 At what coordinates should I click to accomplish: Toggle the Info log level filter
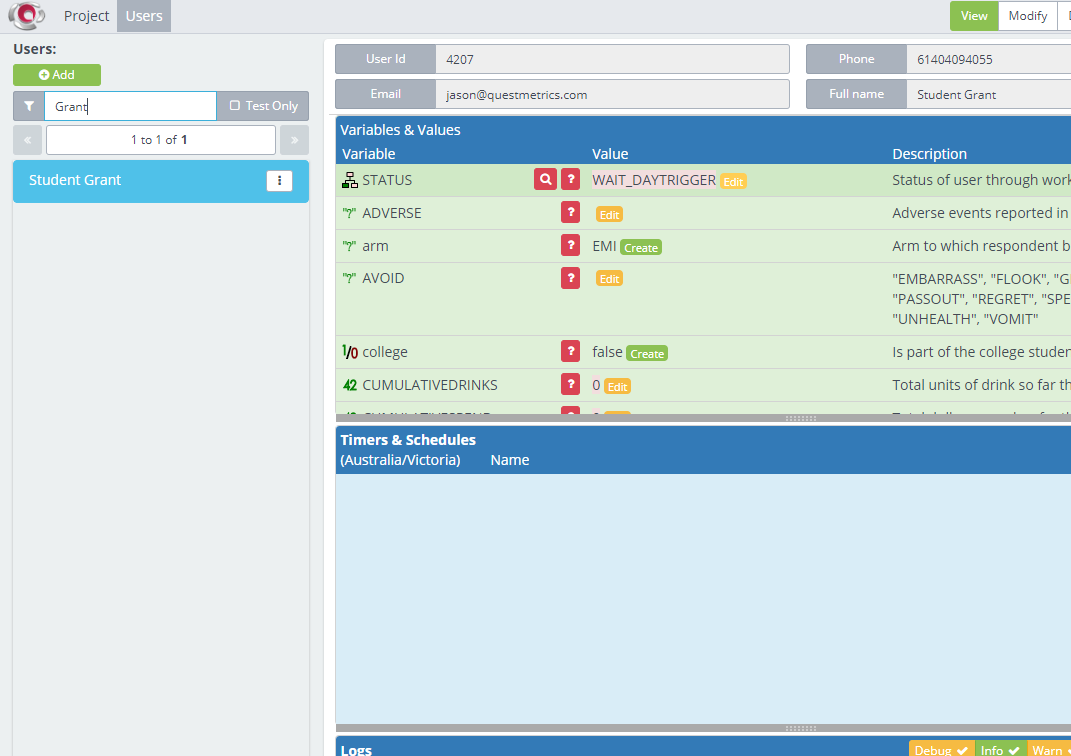coord(1001,750)
